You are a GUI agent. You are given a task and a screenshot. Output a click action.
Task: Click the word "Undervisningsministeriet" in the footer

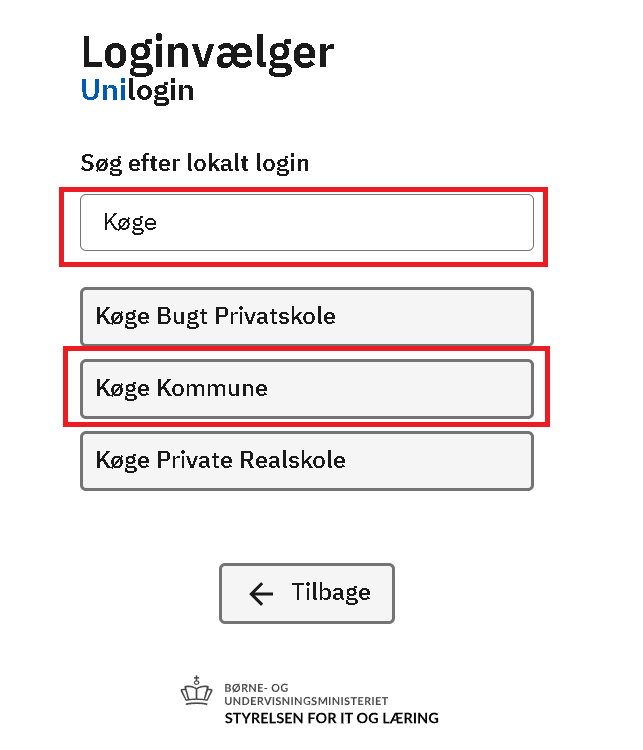pos(306,701)
